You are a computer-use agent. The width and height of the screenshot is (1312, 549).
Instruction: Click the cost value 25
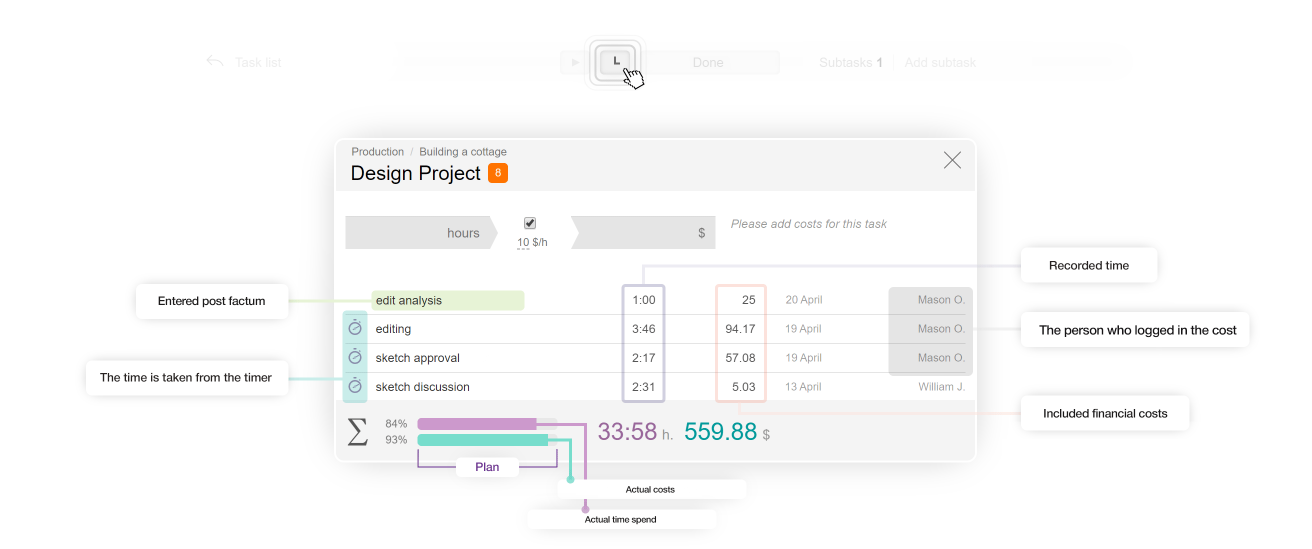748,300
